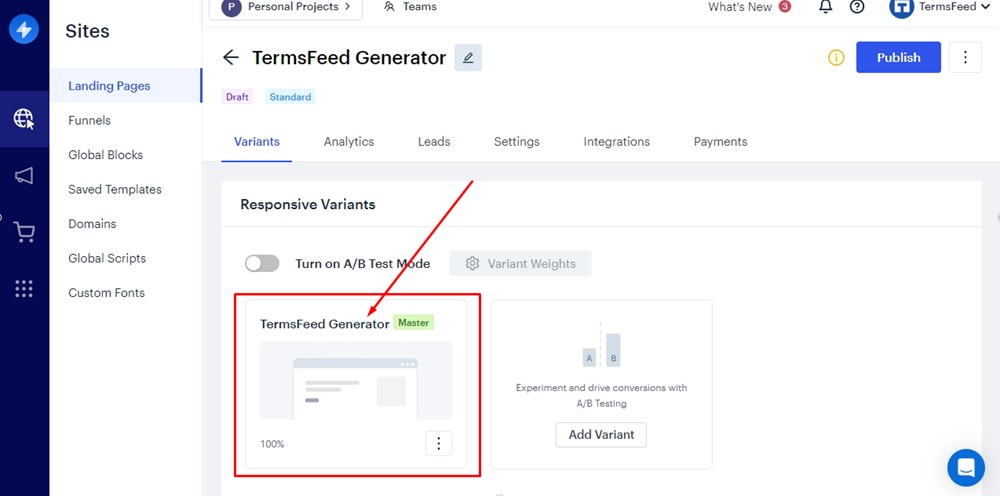1000x496 pixels.
Task: Click the 100% weight value
Action: point(272,444)
